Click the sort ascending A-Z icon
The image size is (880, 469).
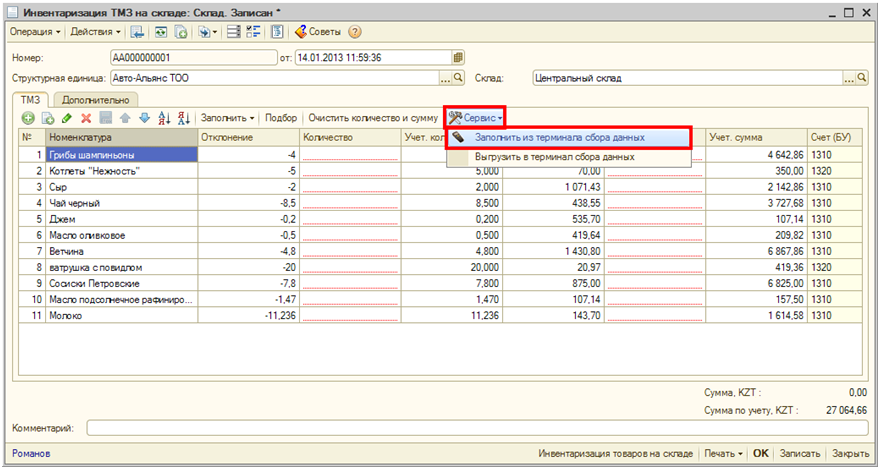pyautogui.click(x=164, y=118)
